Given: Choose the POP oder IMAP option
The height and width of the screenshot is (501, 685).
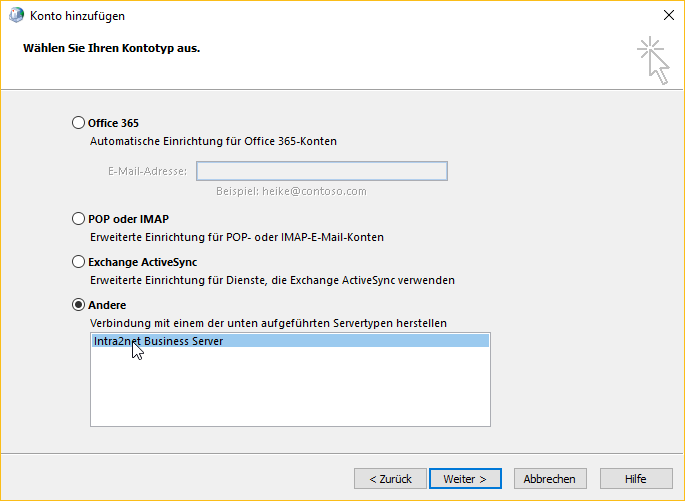Looking at the screenshot, I should [x=78, y=218].
